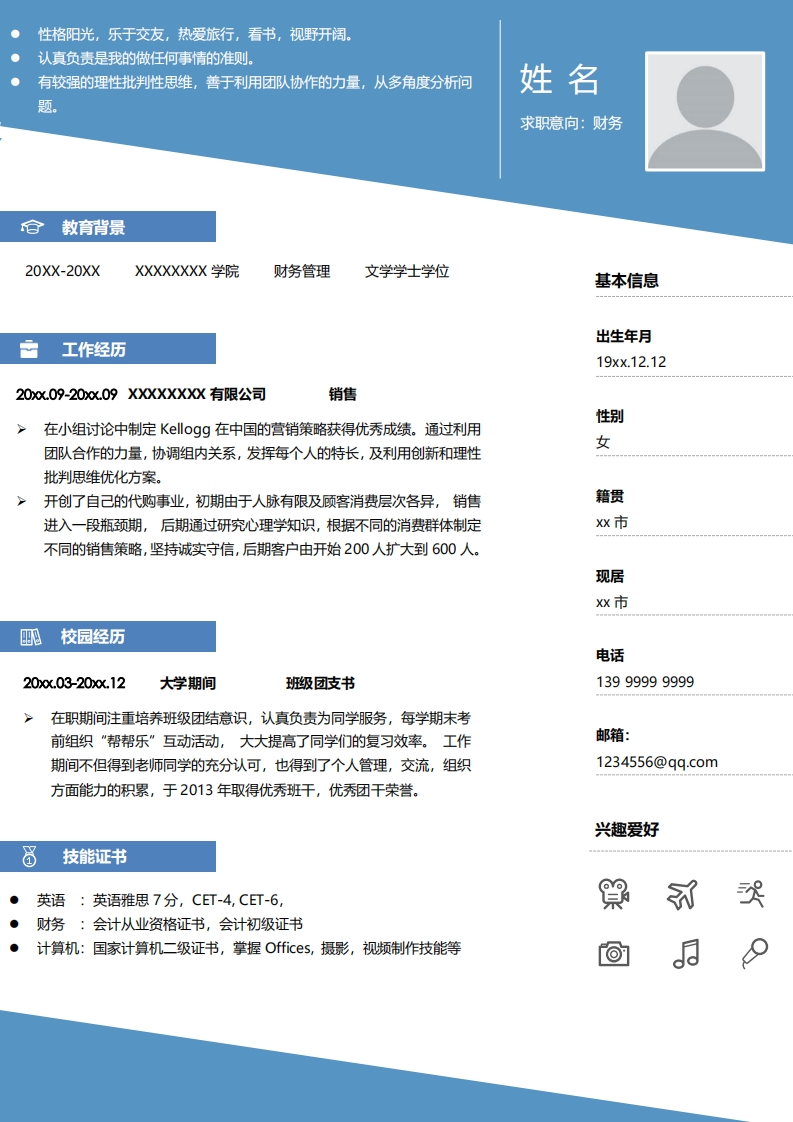The height and width of the screenshot is (1122, 793).
Task: Click the birth date 19xx.12.12 field
Action: click(x=631, y=362)
